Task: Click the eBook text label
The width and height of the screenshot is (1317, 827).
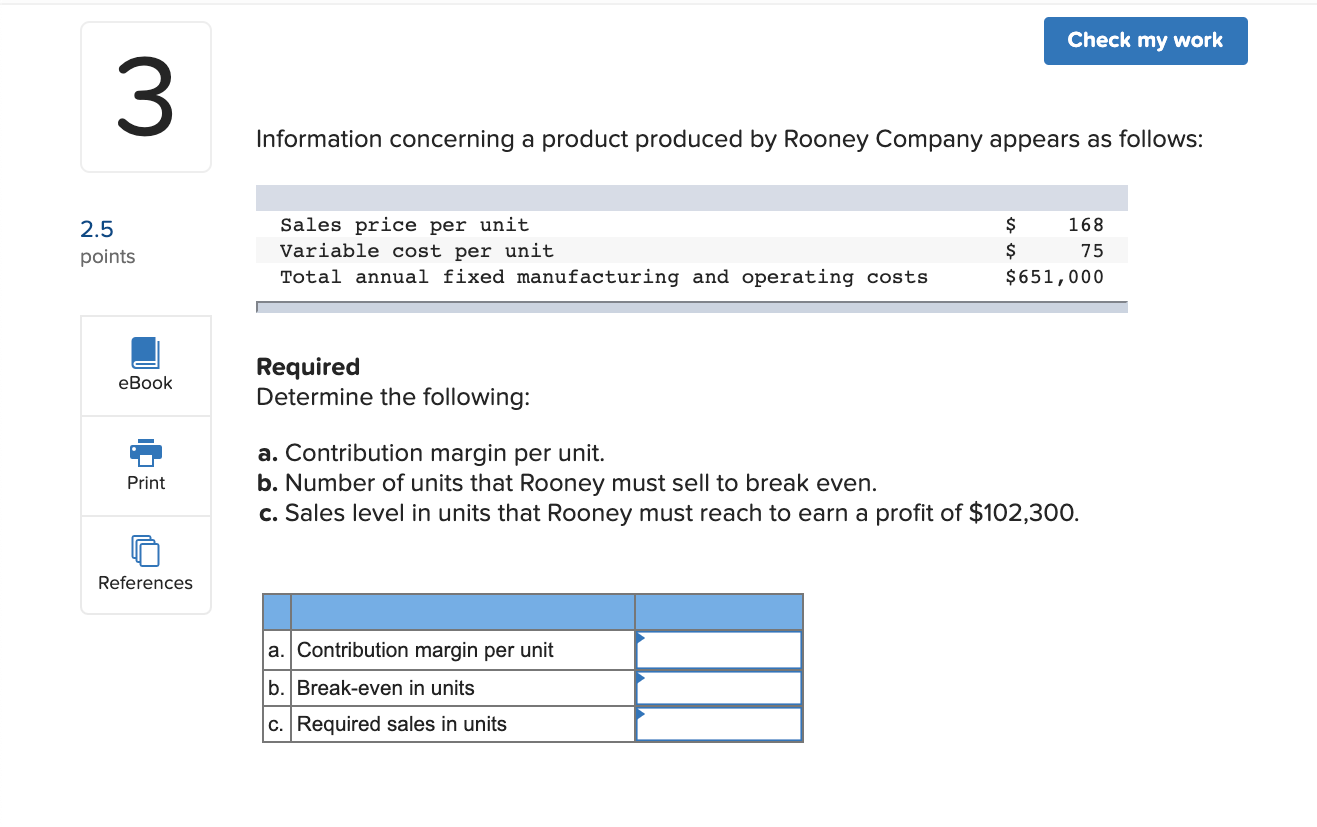Action: (145, 382)
